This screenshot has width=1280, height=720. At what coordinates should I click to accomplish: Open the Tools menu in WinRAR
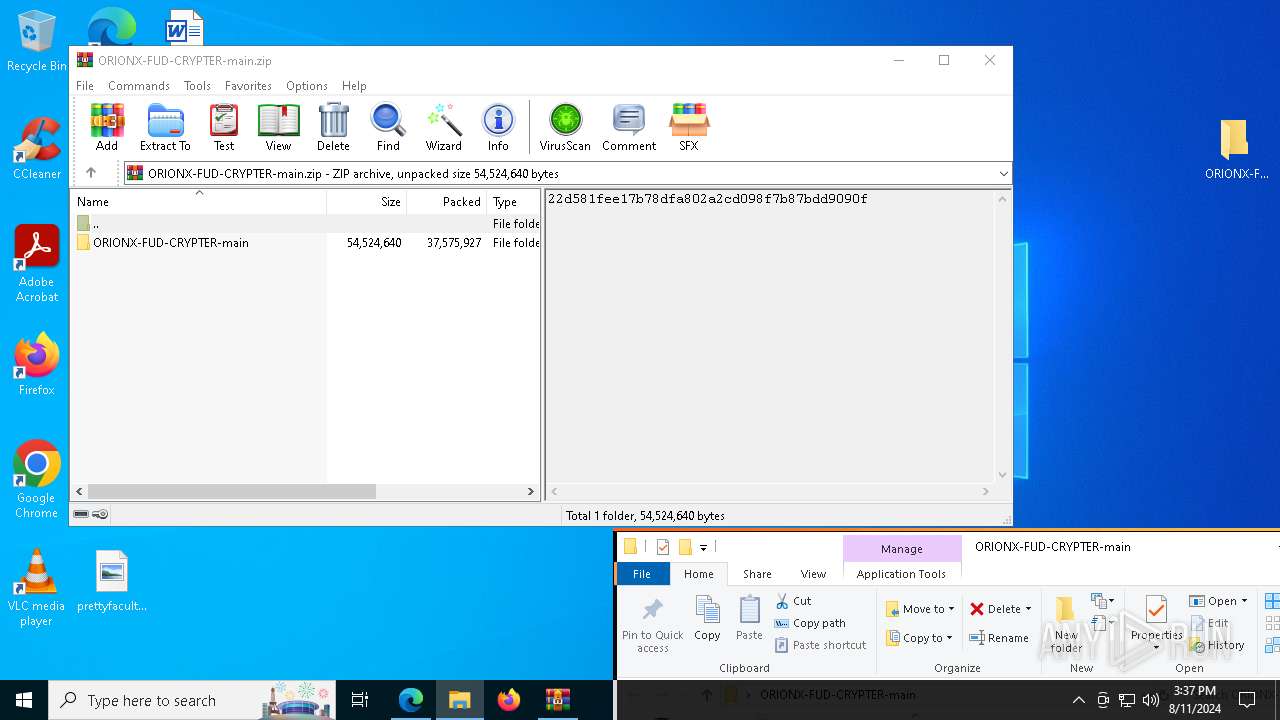click(x=197, y=86)
